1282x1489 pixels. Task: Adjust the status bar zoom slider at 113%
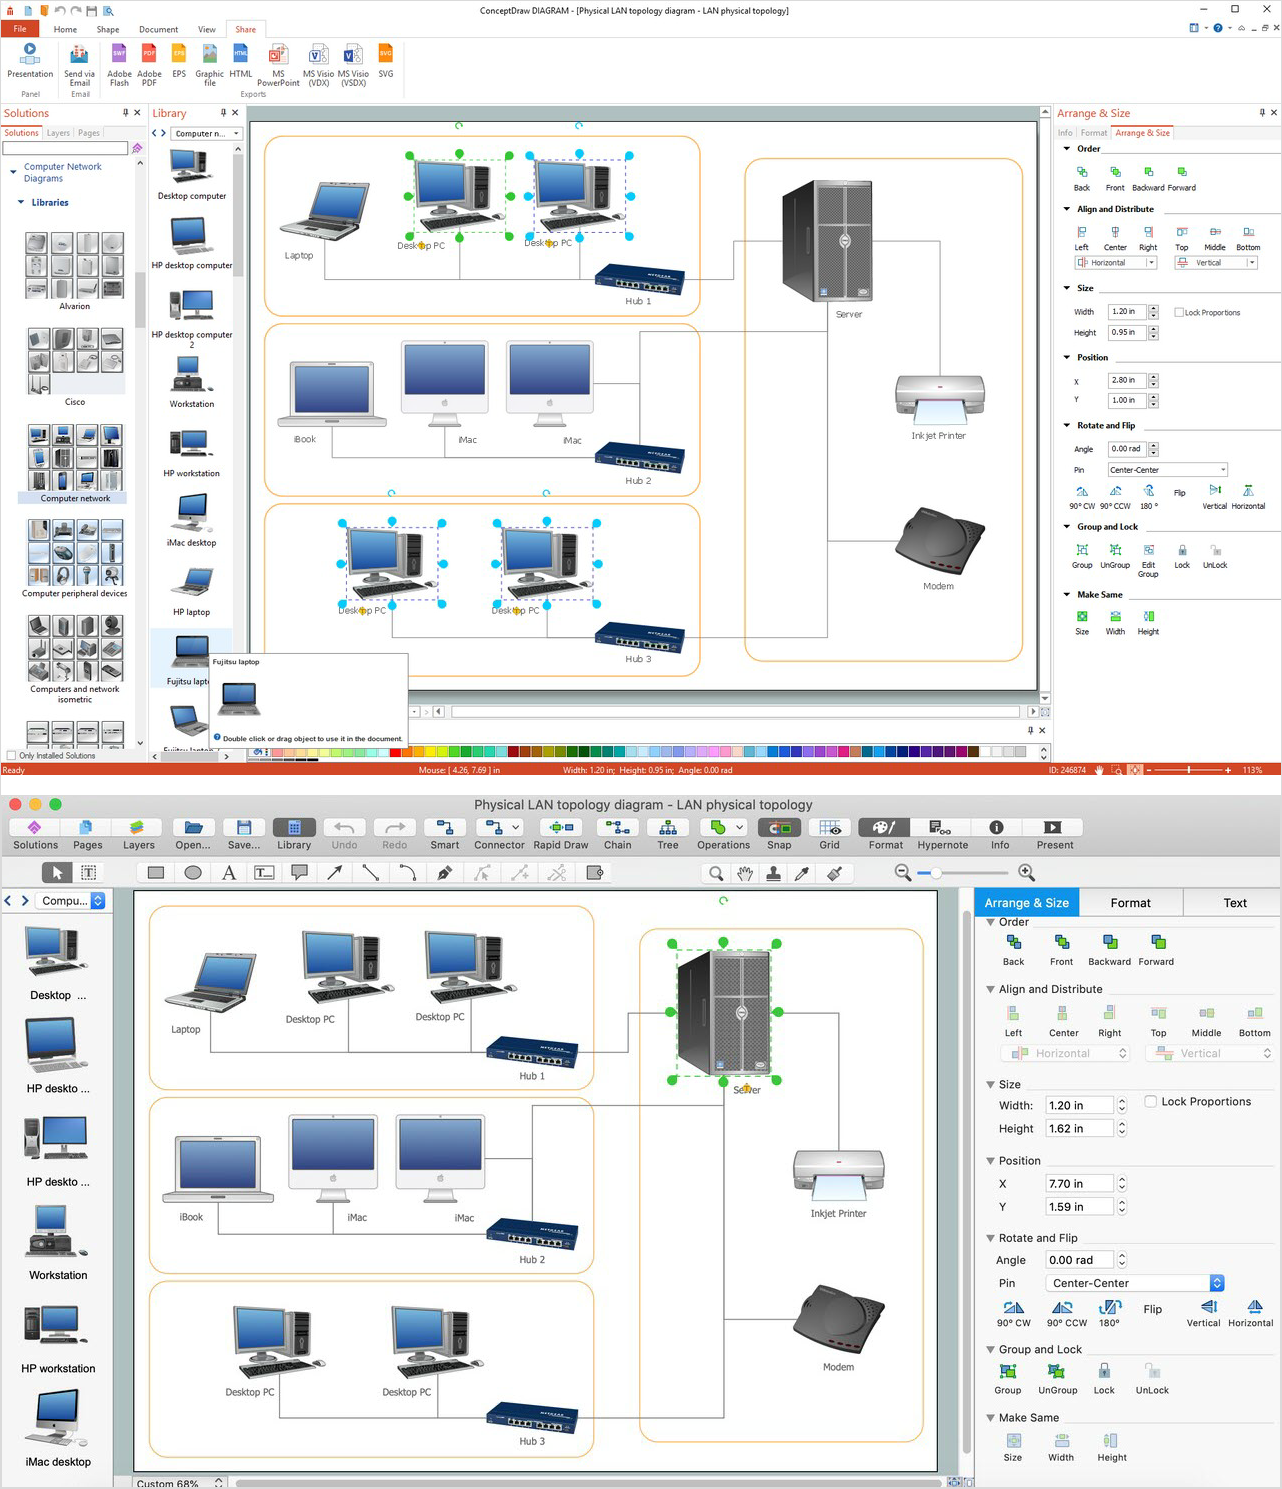[1188, 770]
